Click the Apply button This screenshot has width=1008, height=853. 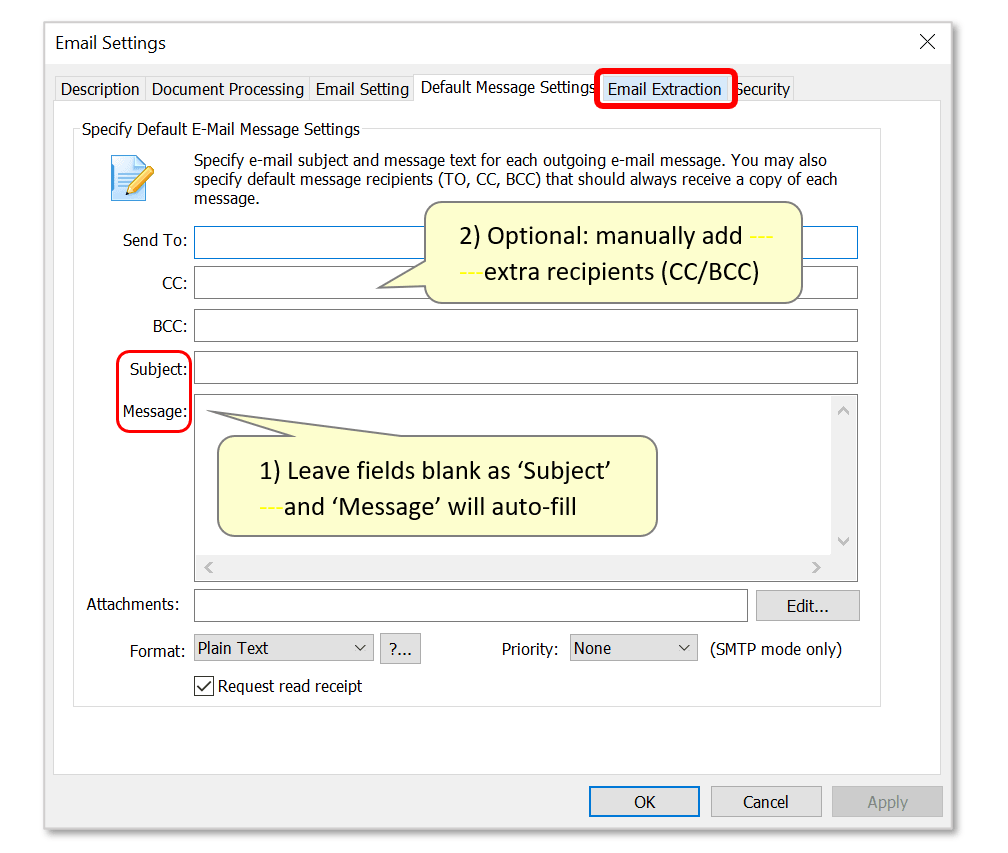[887, 801]
